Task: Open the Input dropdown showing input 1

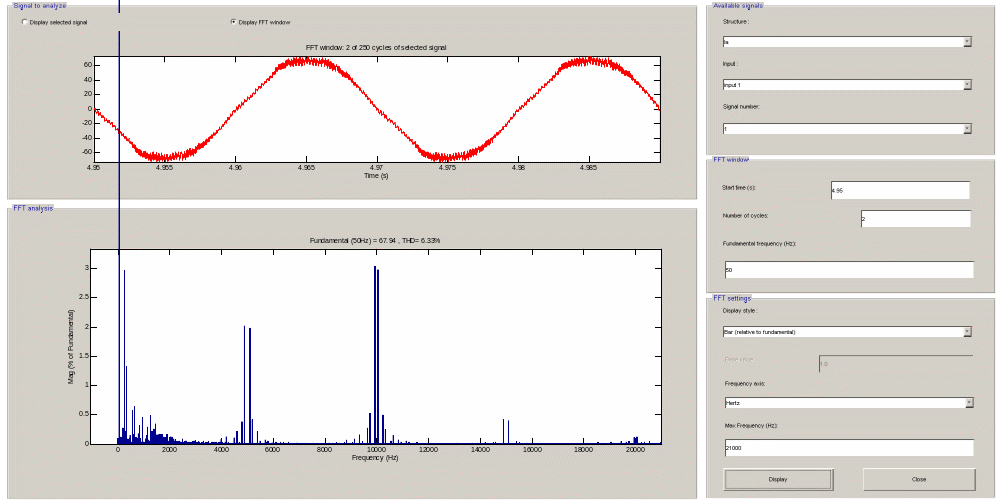Action: pyautogui.click(x=846, y=85)
